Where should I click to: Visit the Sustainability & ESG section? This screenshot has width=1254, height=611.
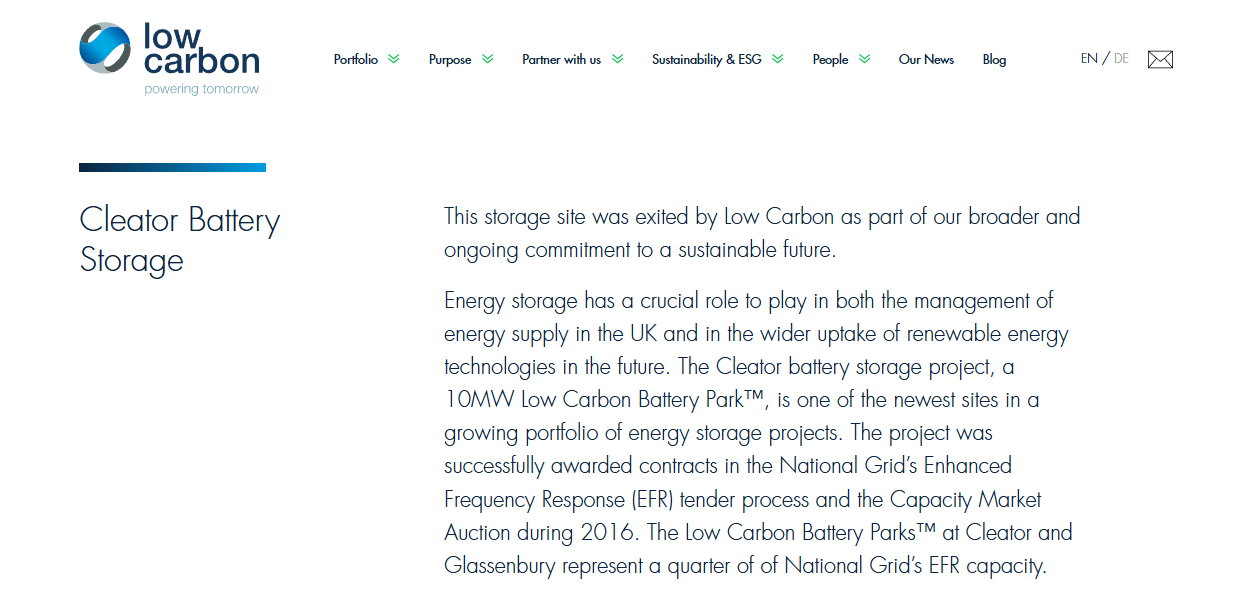[705, 59]
